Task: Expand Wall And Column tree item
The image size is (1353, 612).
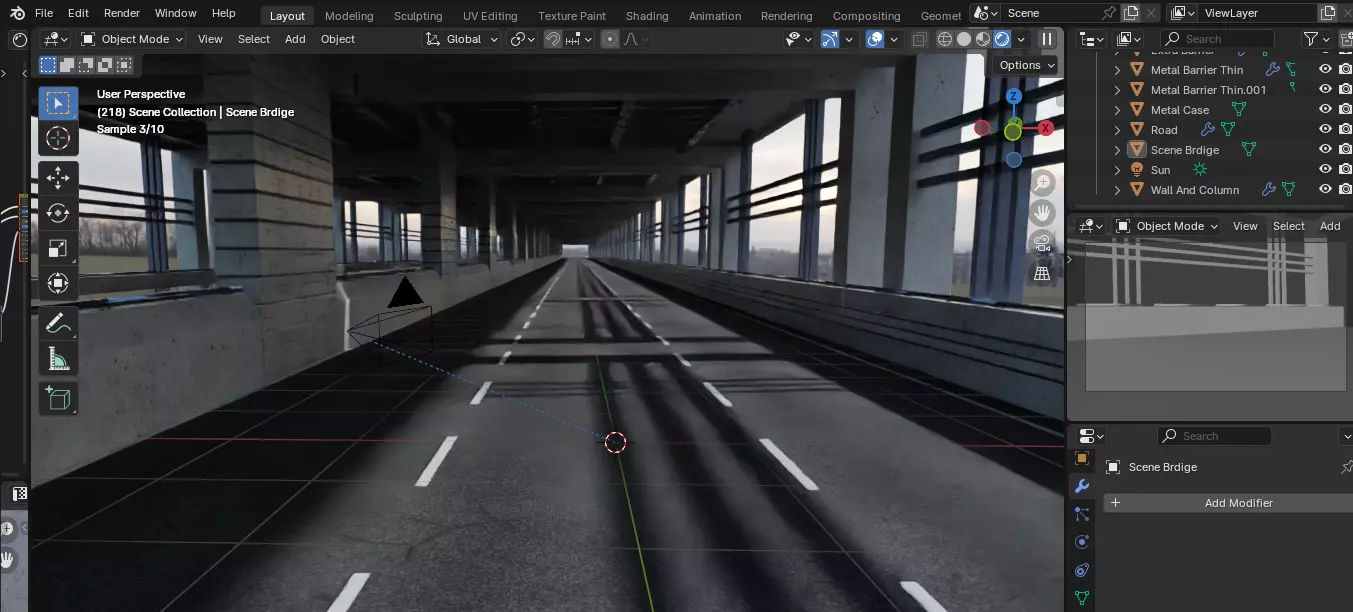Action: tap(1118, 190)
